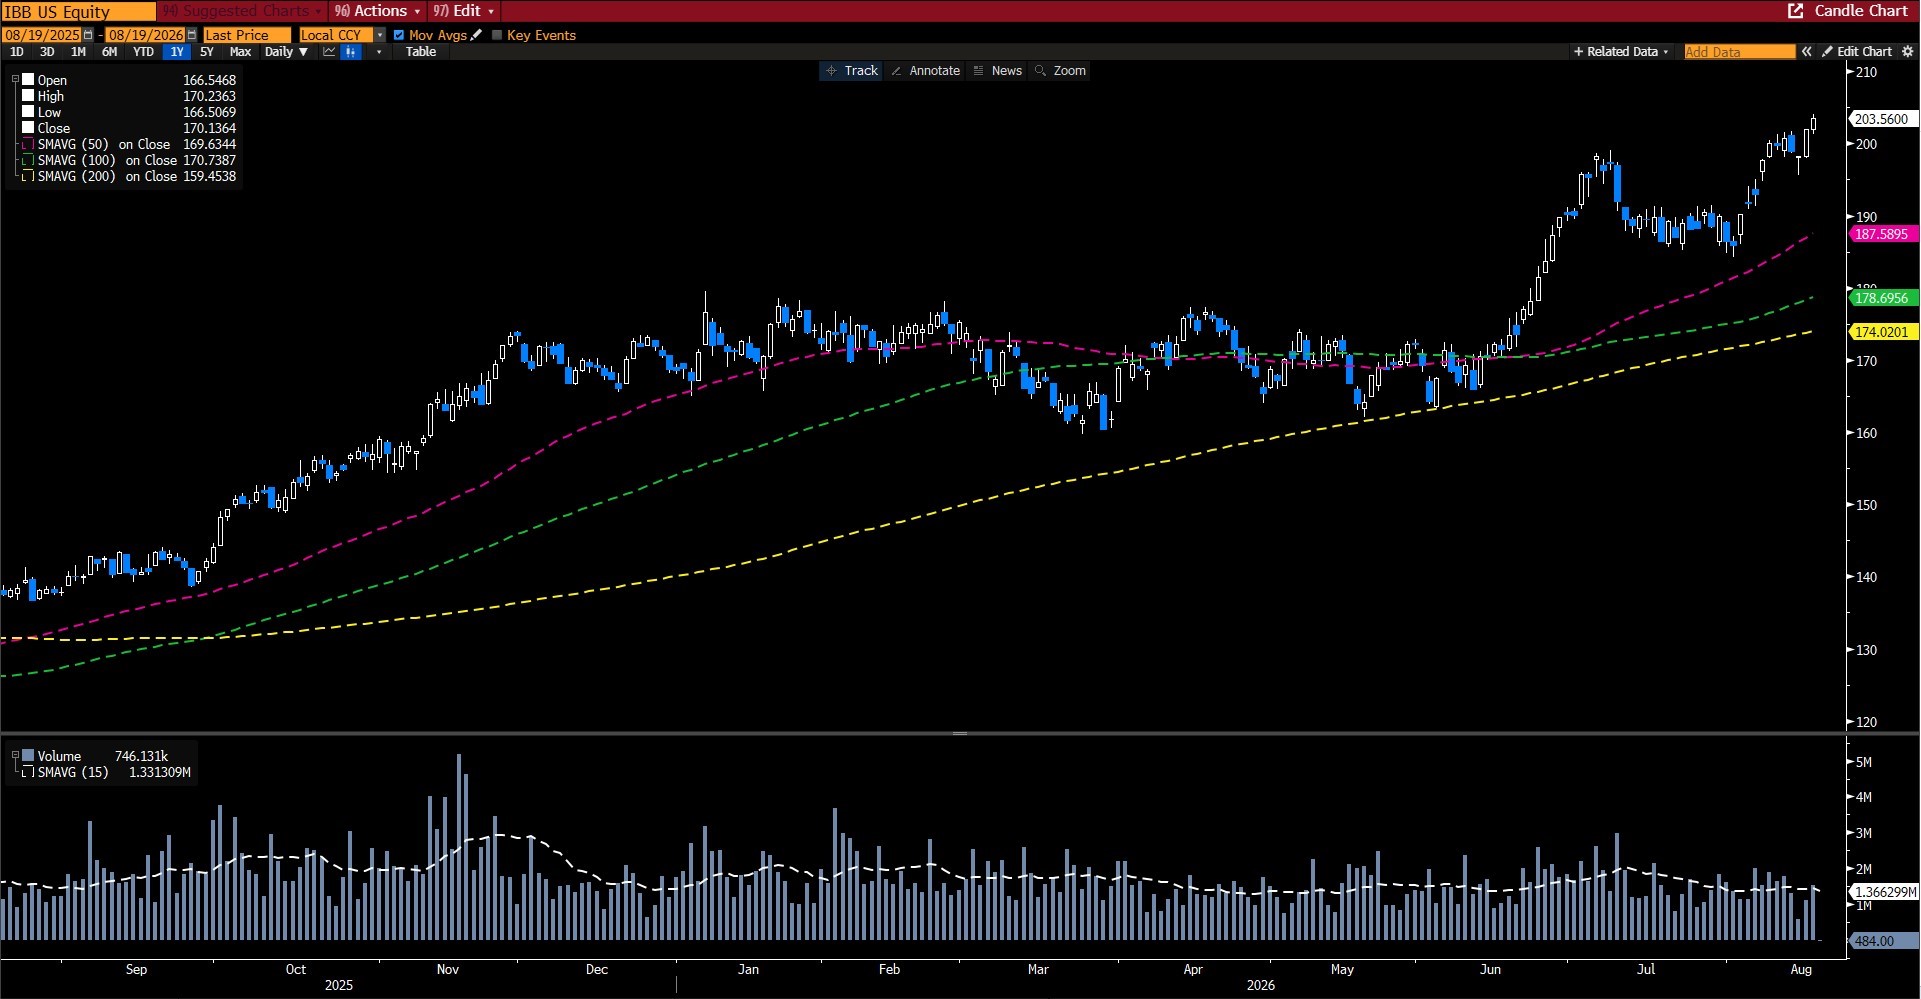Click the Annotate button label
1921x999 pixels.
[x=935, y=71]
